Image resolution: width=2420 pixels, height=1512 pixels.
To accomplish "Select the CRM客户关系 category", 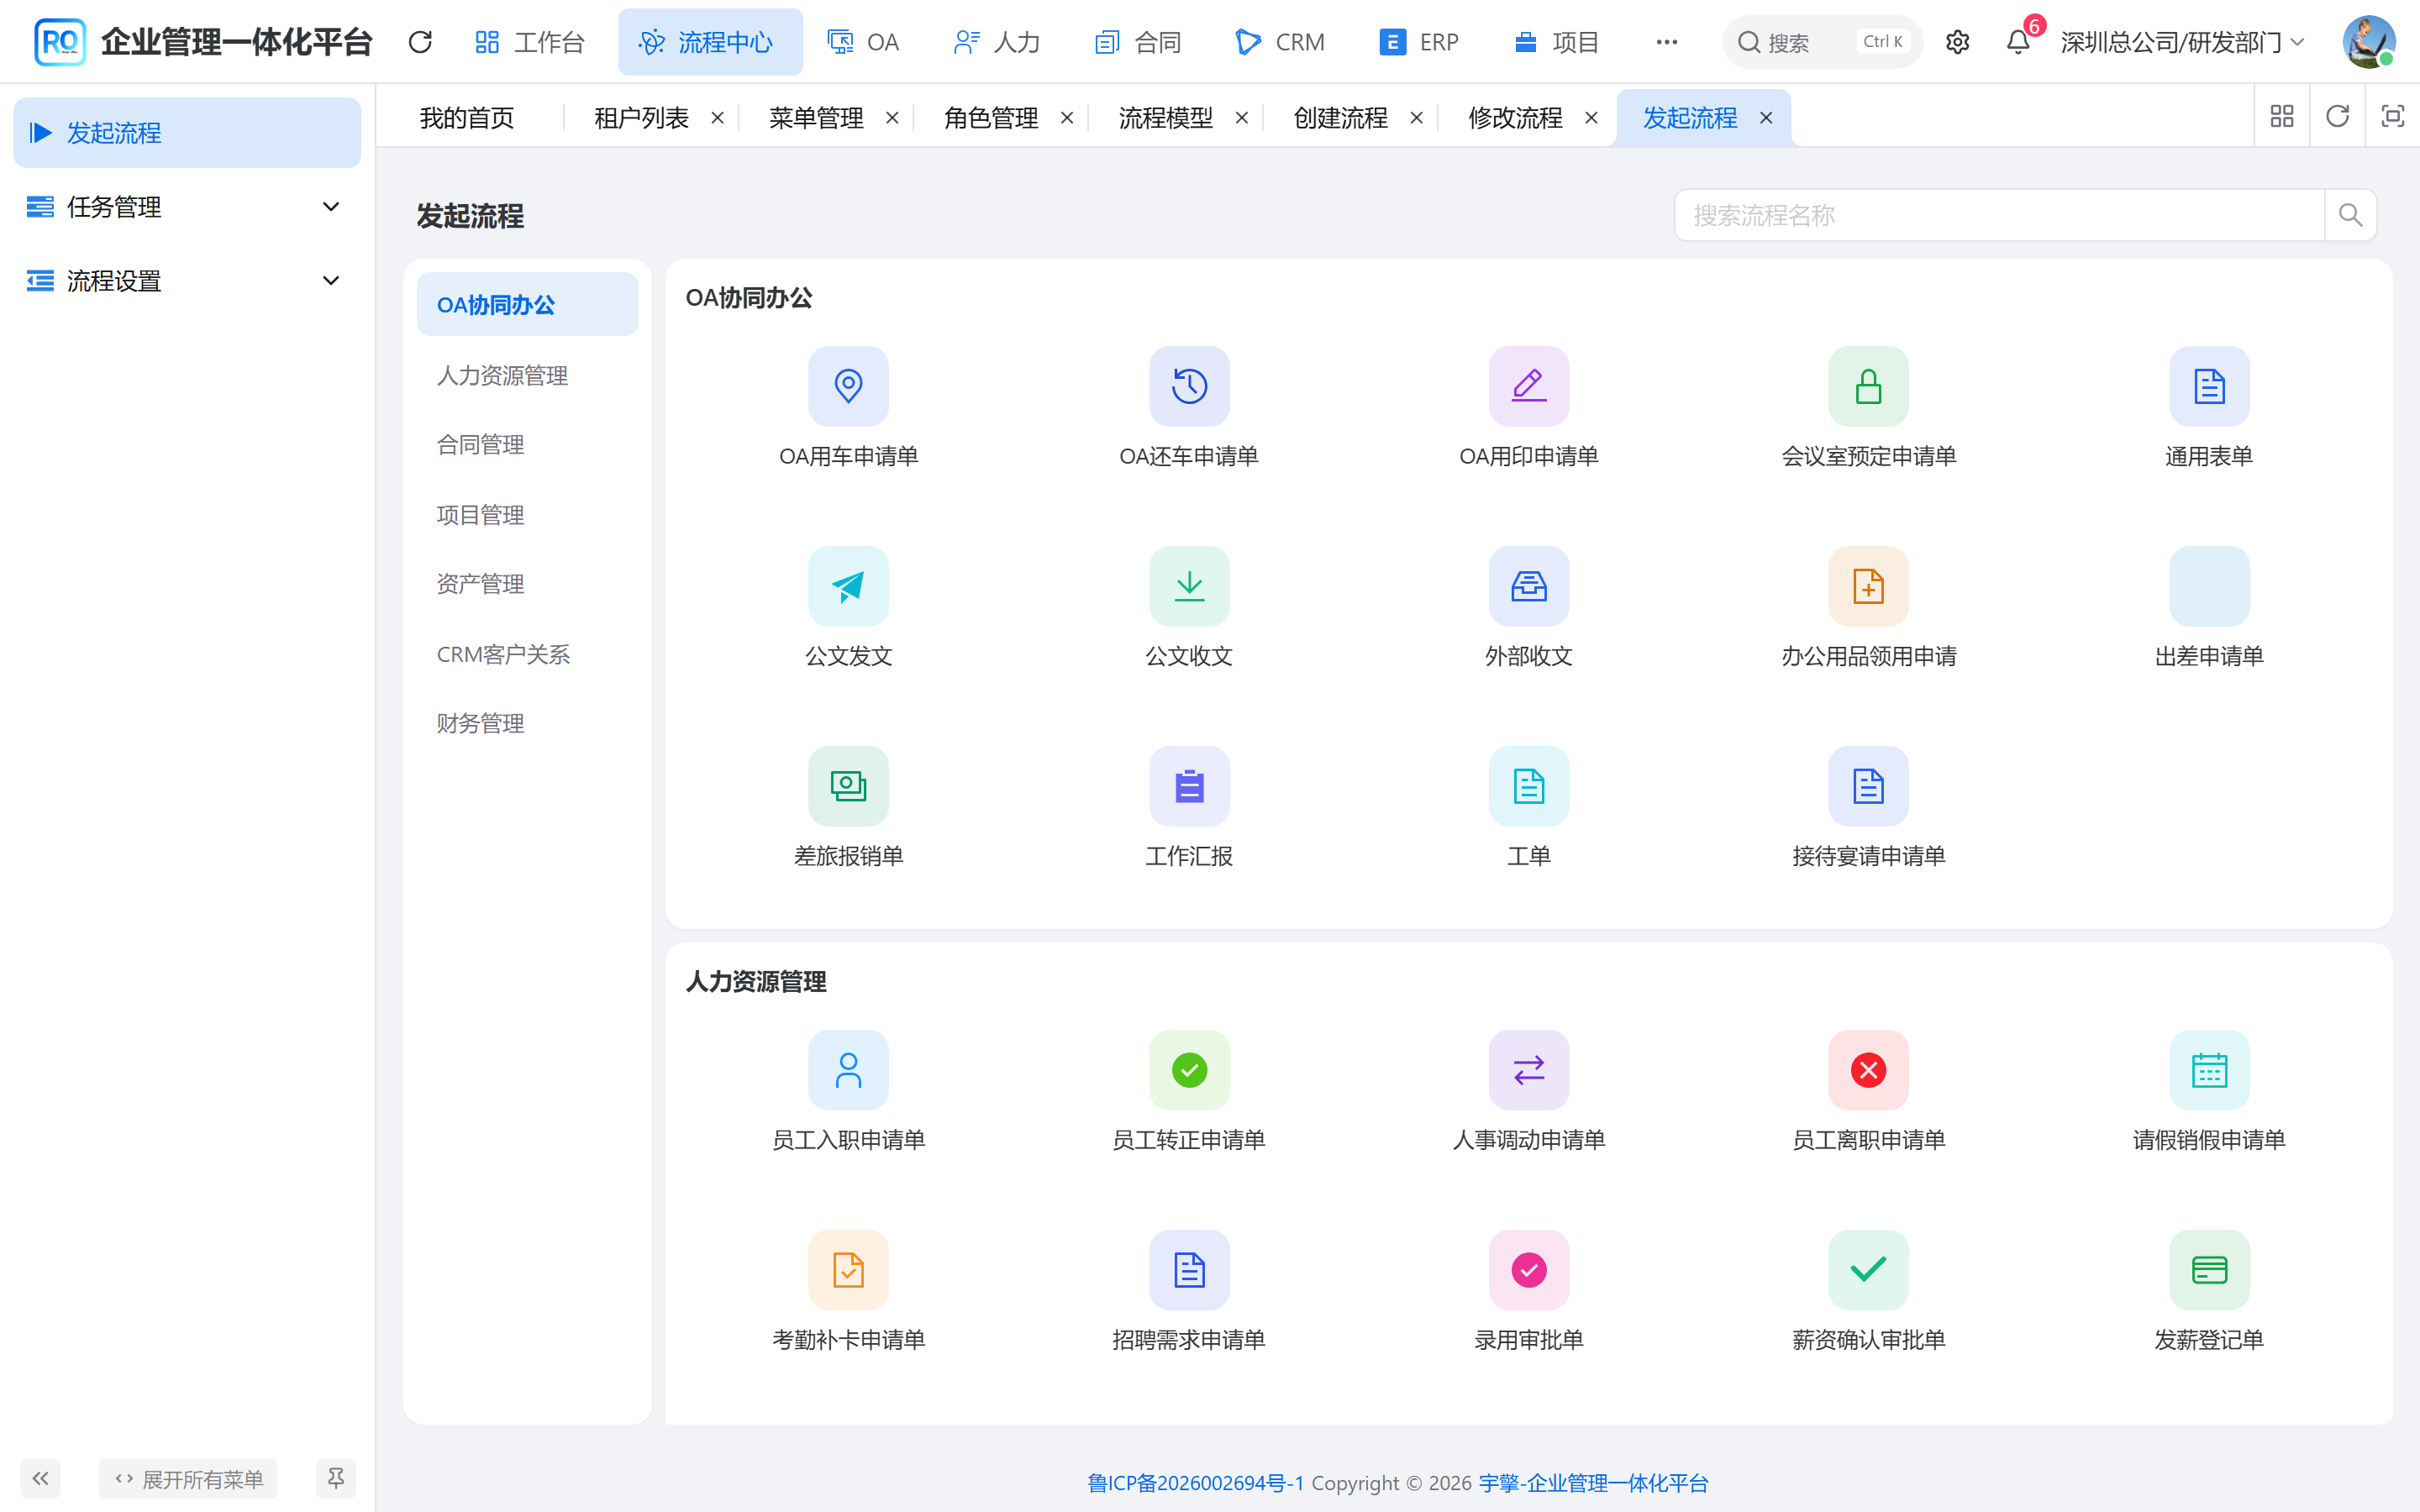I will point(527,654).
